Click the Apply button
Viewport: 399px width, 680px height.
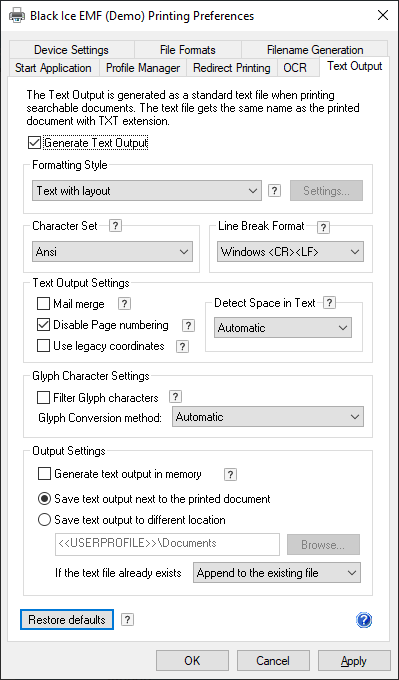click(354, 661)
